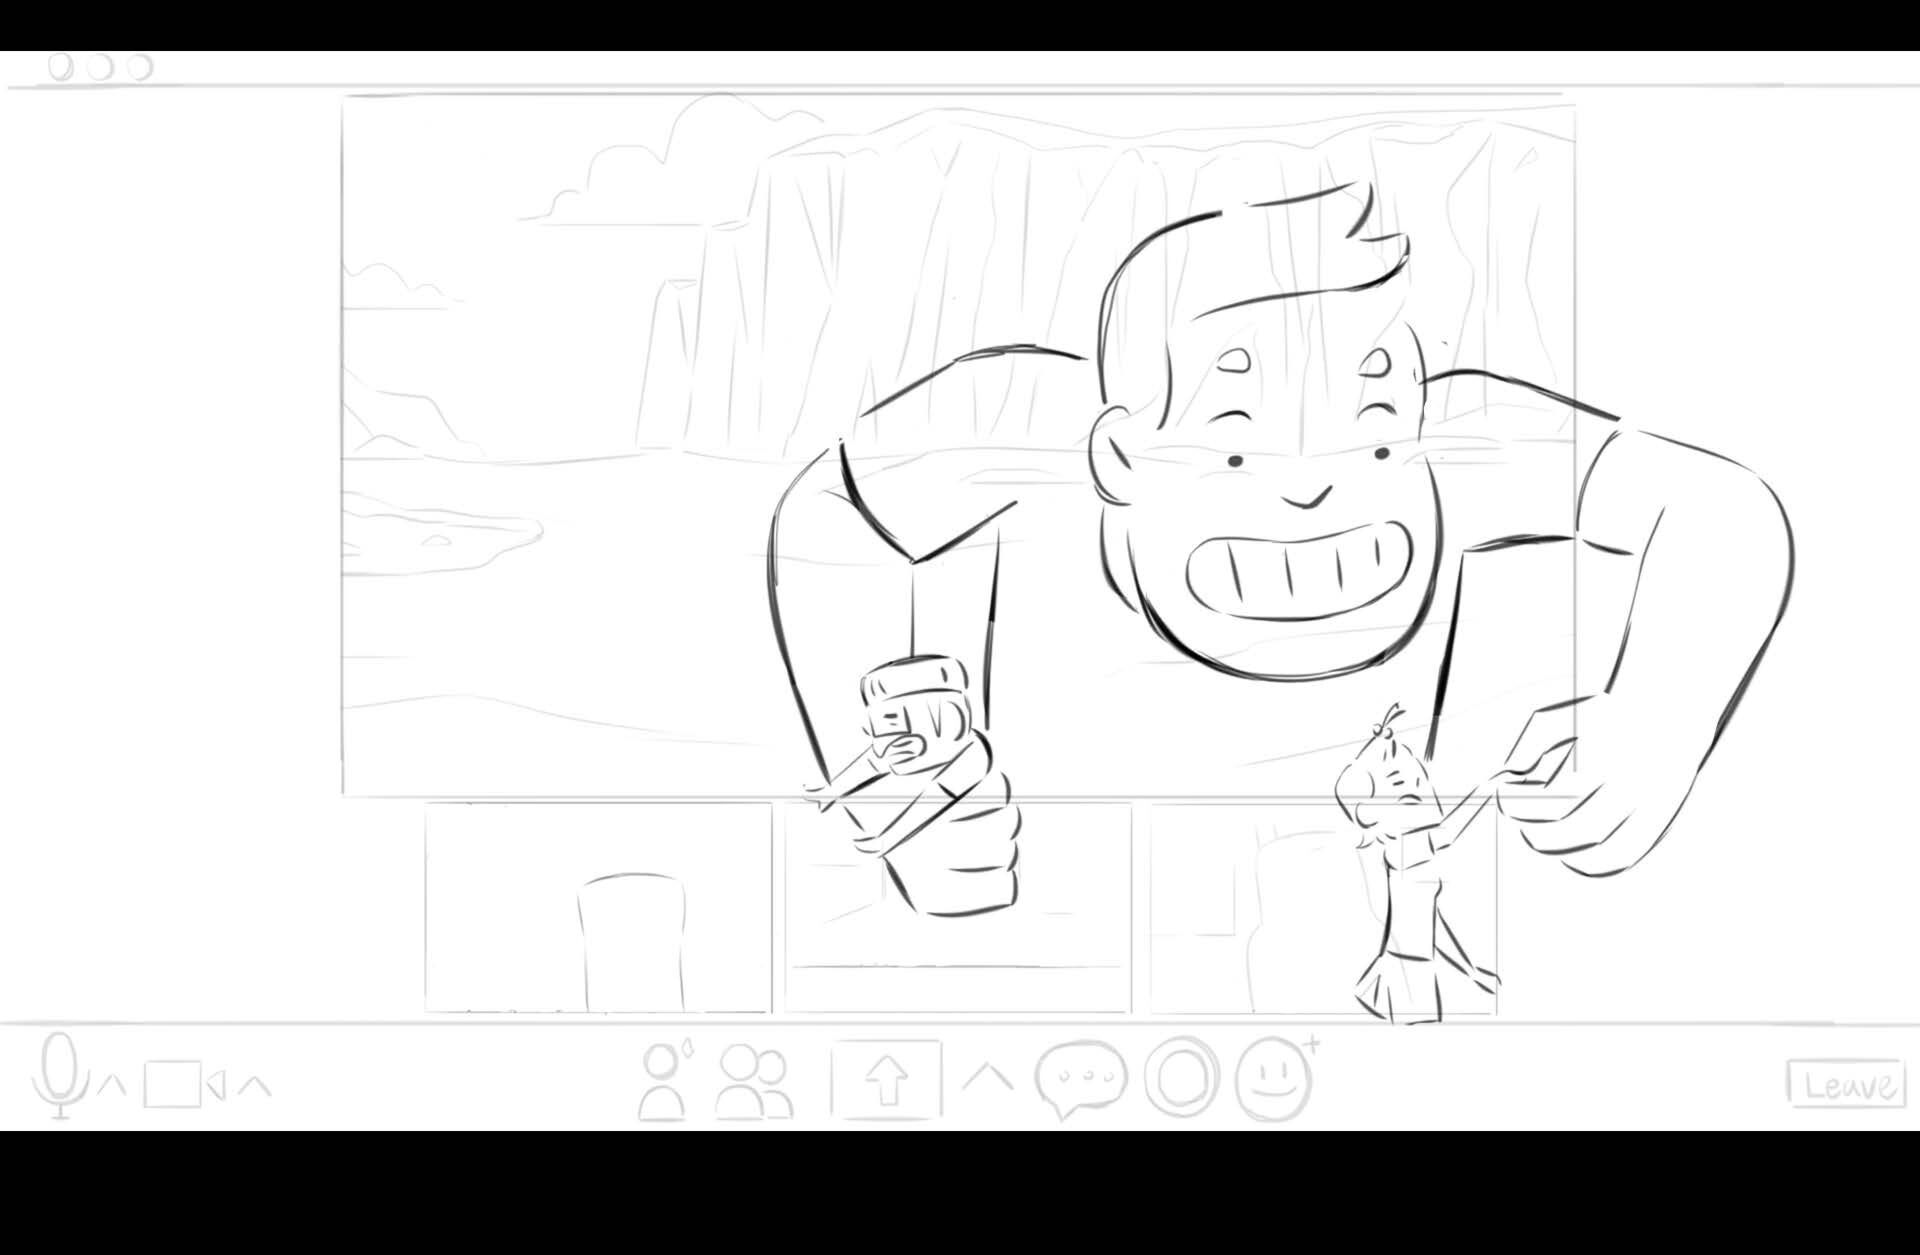Open the two-person participants icon
The width and height of the screenshot is (1920, 1255).
pos(754,1082)
